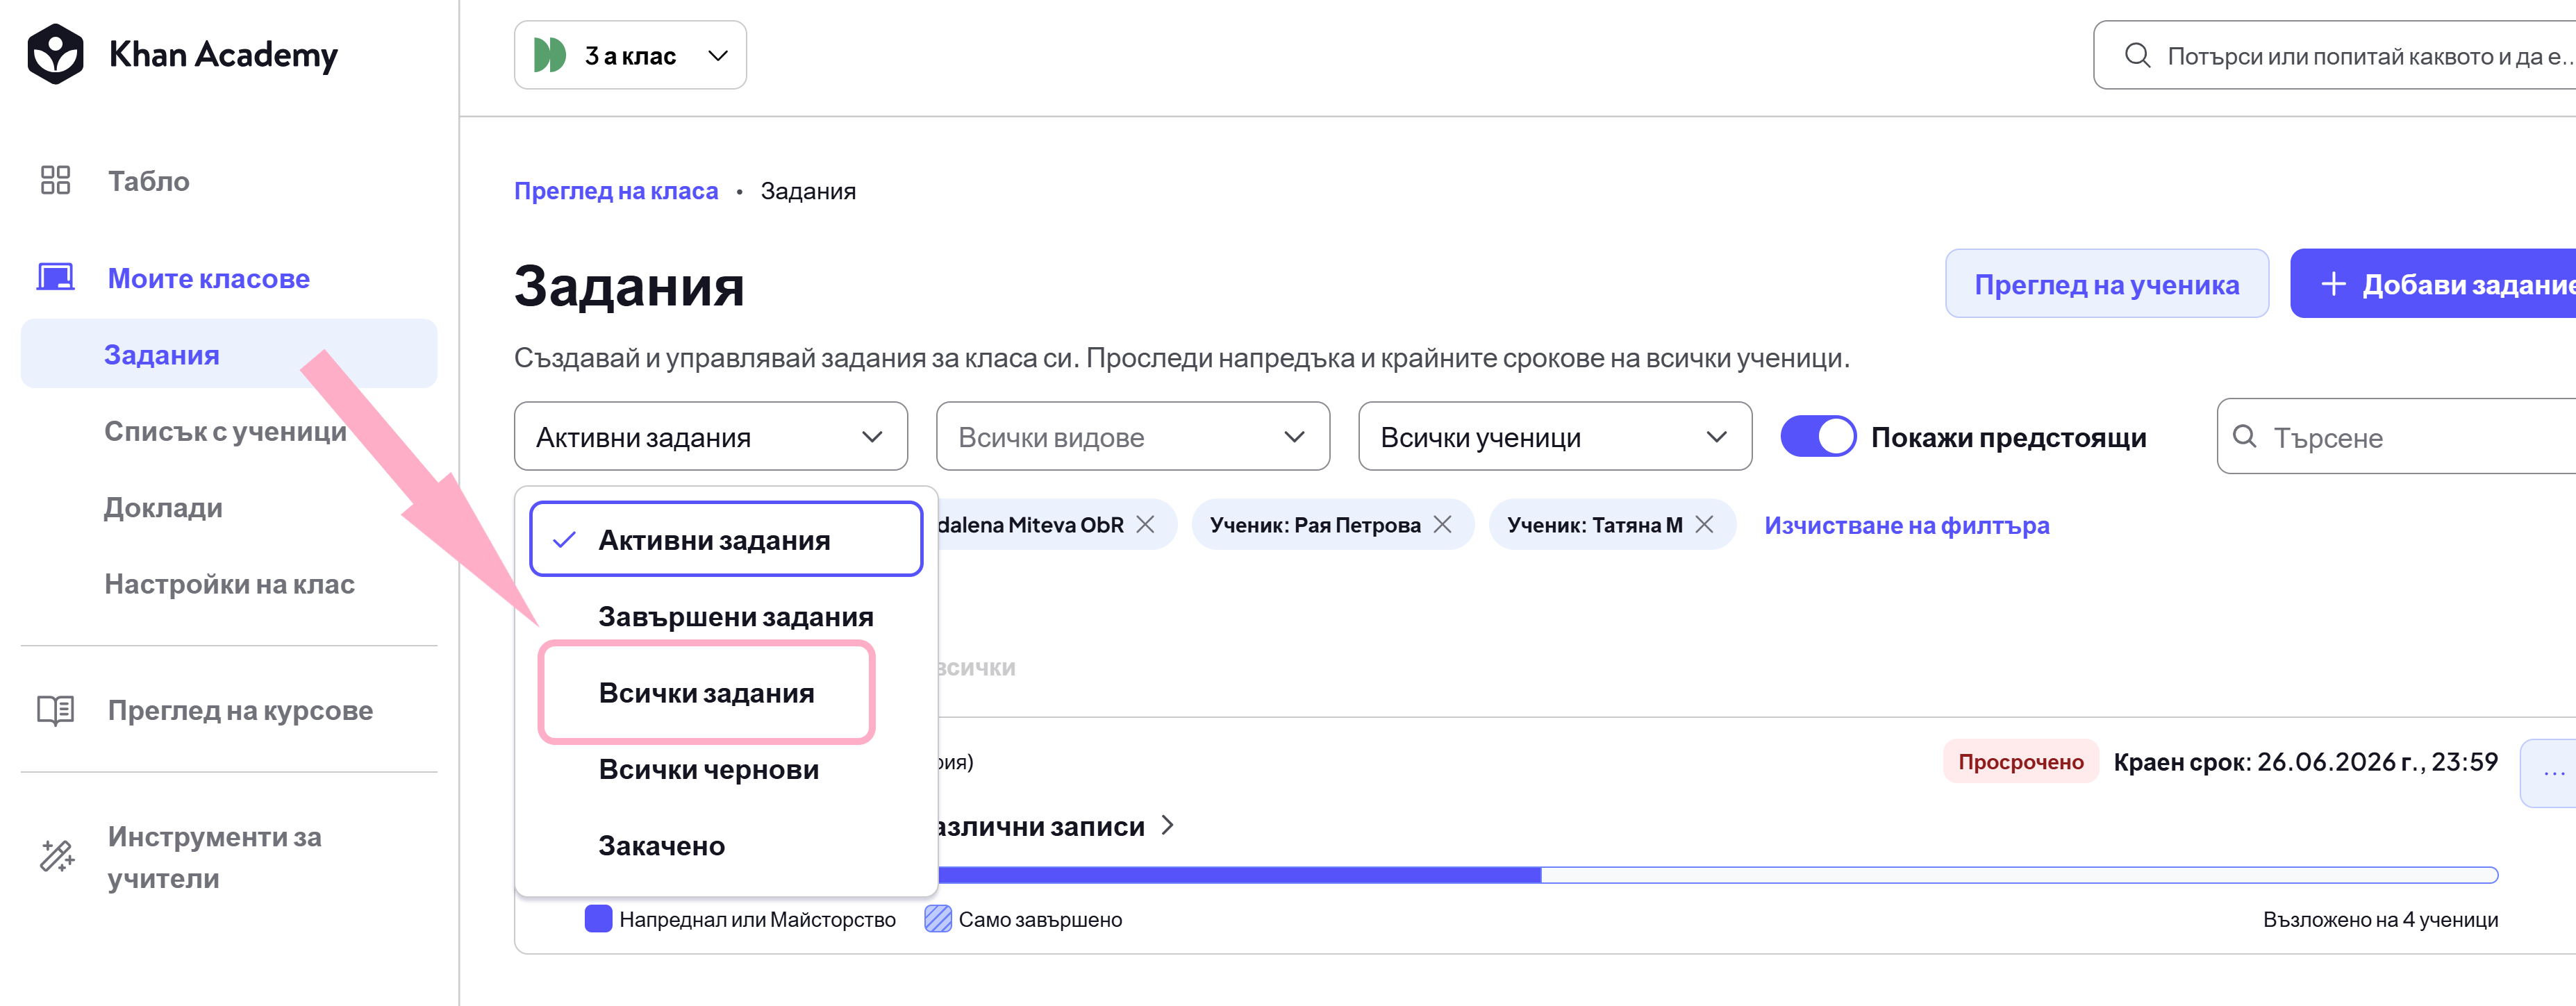This screenshot has width=2576, height=1006.
Task: Expand the 3 а клас class selector
Action: (x=630, y=55)
